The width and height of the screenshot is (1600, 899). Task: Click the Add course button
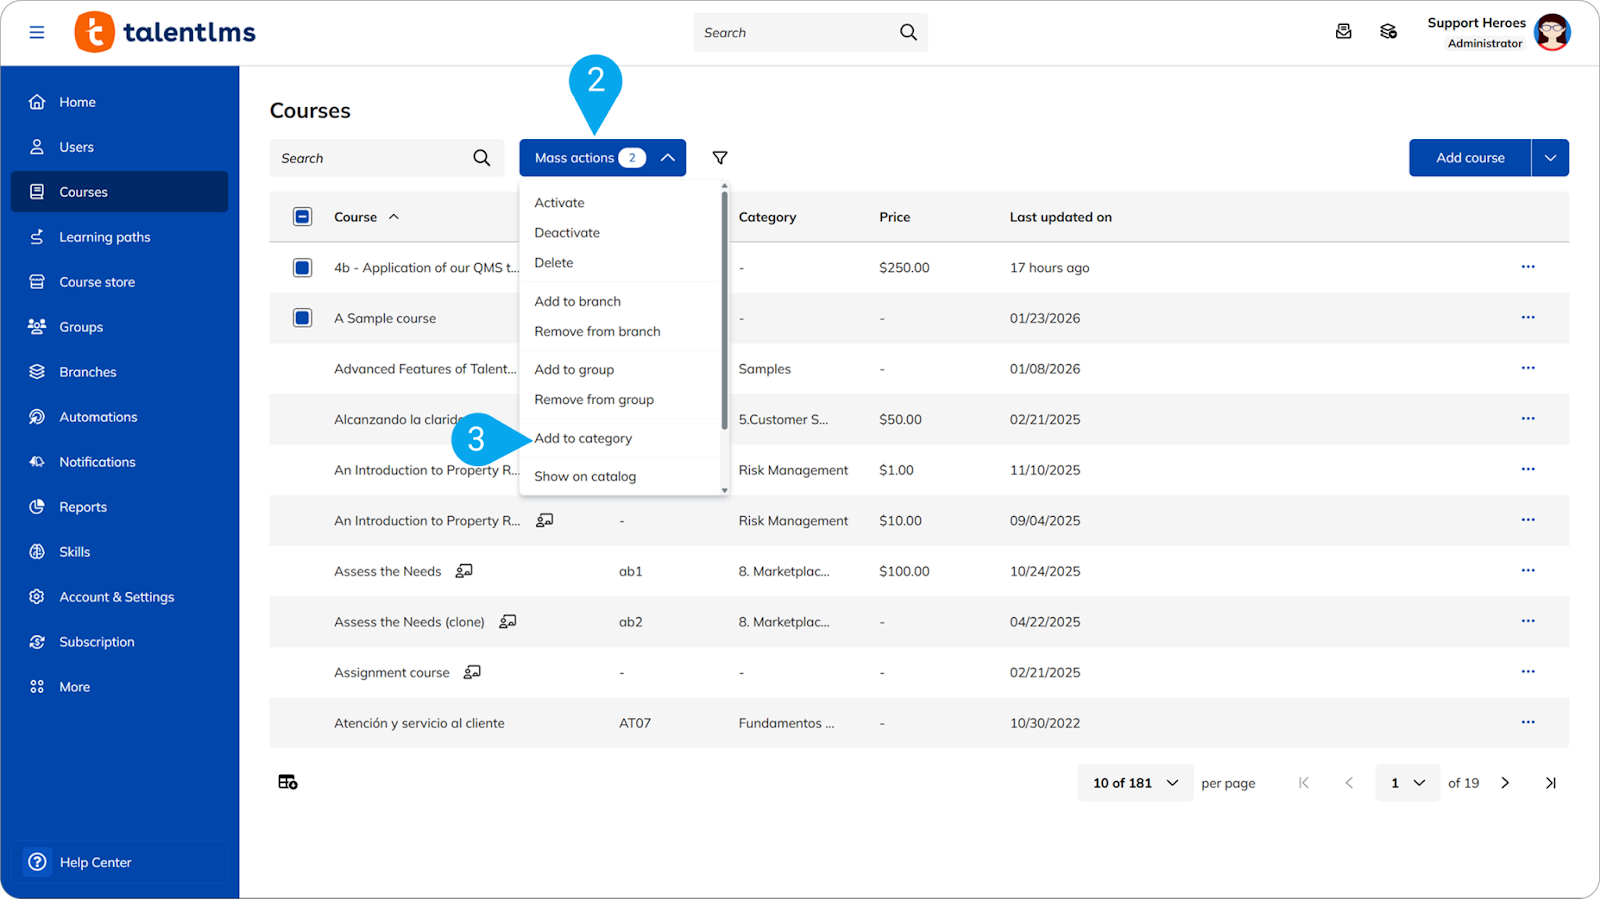coord(1469,158)
